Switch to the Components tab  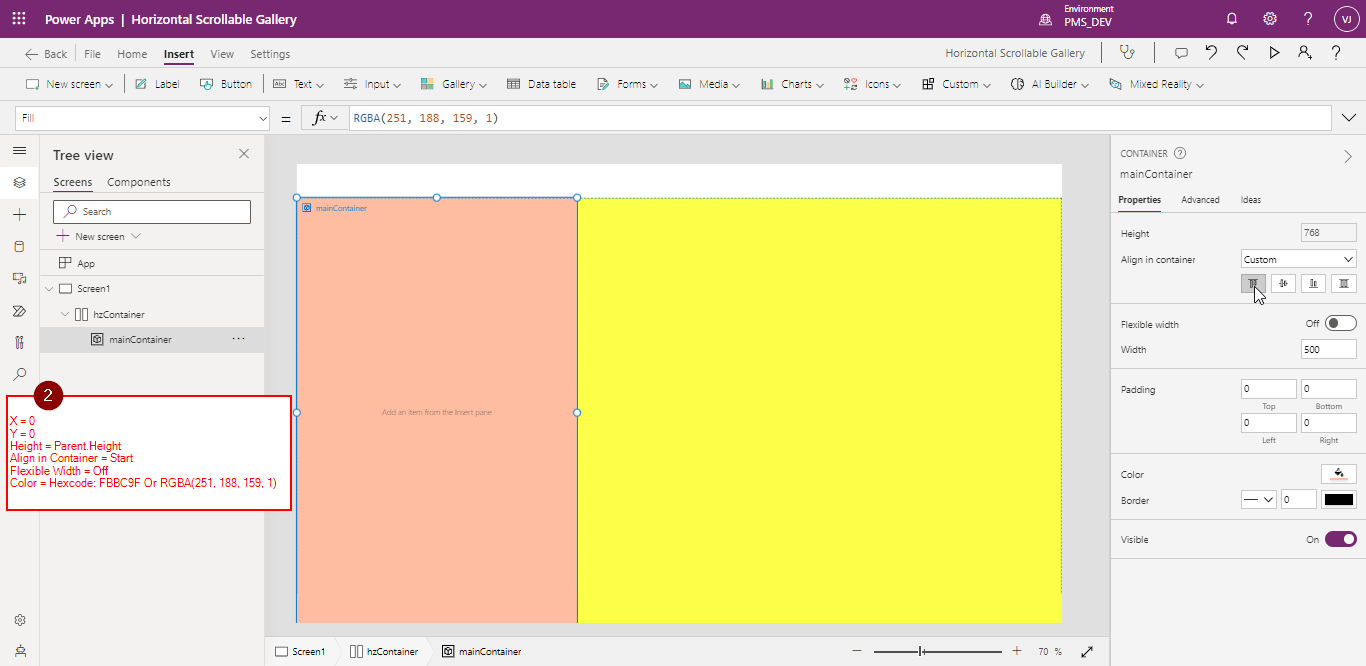(x=139, y=182)
